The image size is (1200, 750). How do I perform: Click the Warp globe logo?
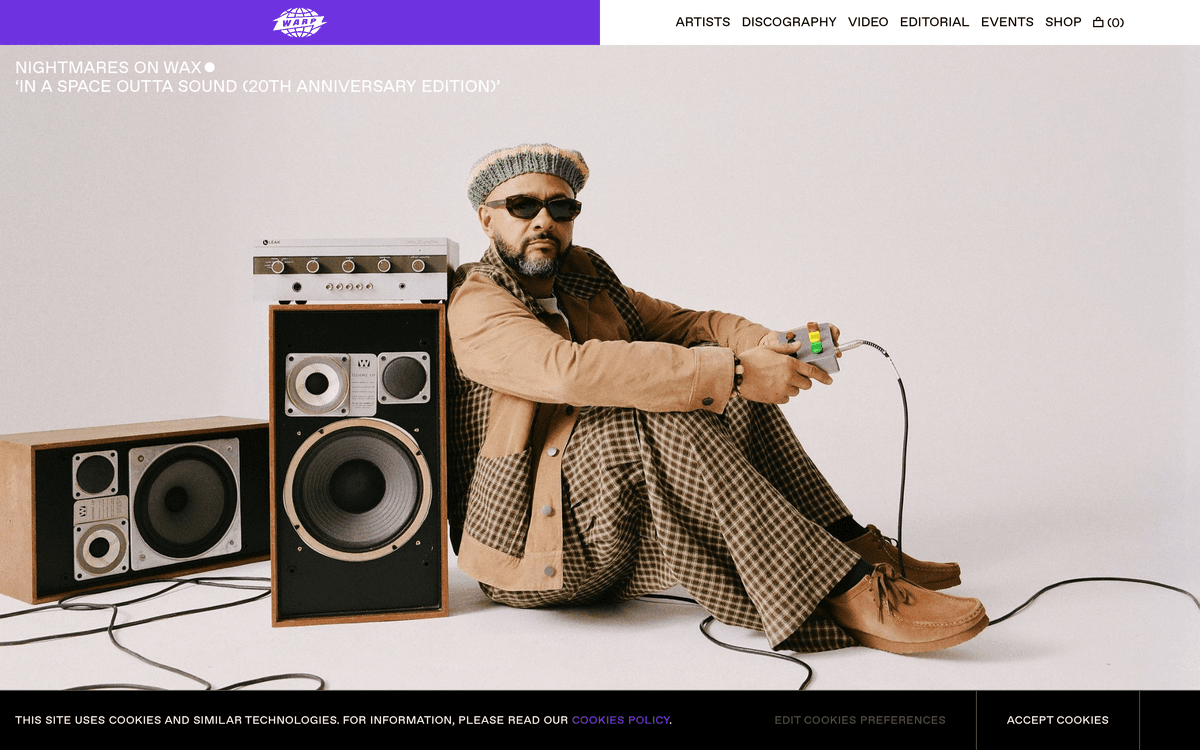(300, 22)
